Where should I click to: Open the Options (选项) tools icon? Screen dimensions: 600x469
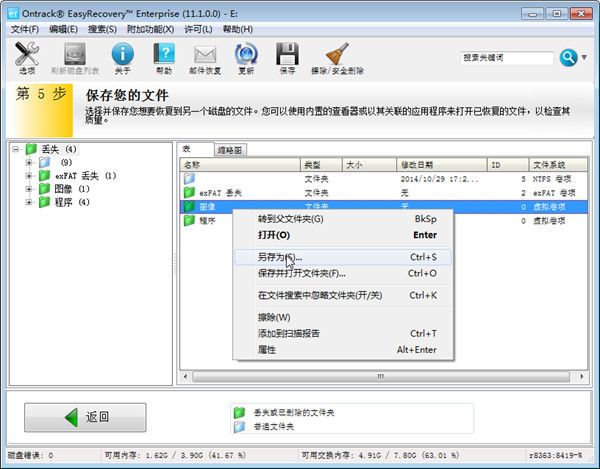pos(27,54)
